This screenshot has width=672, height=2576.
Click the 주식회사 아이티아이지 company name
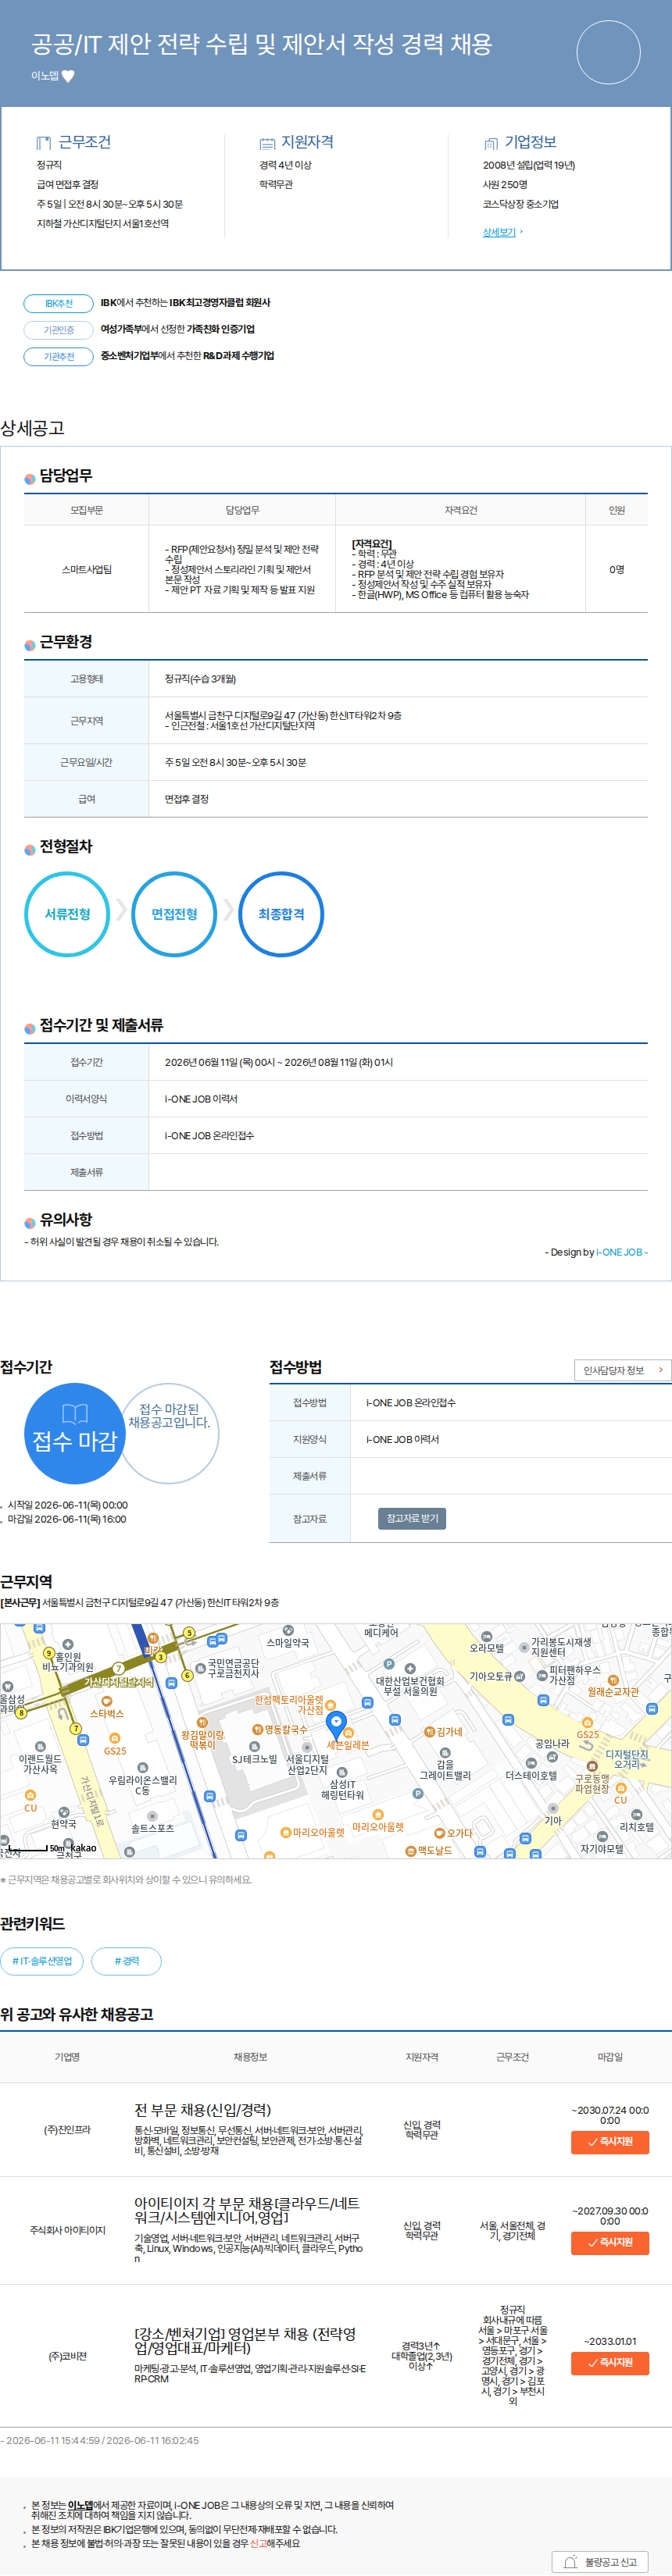point(67,2230)
